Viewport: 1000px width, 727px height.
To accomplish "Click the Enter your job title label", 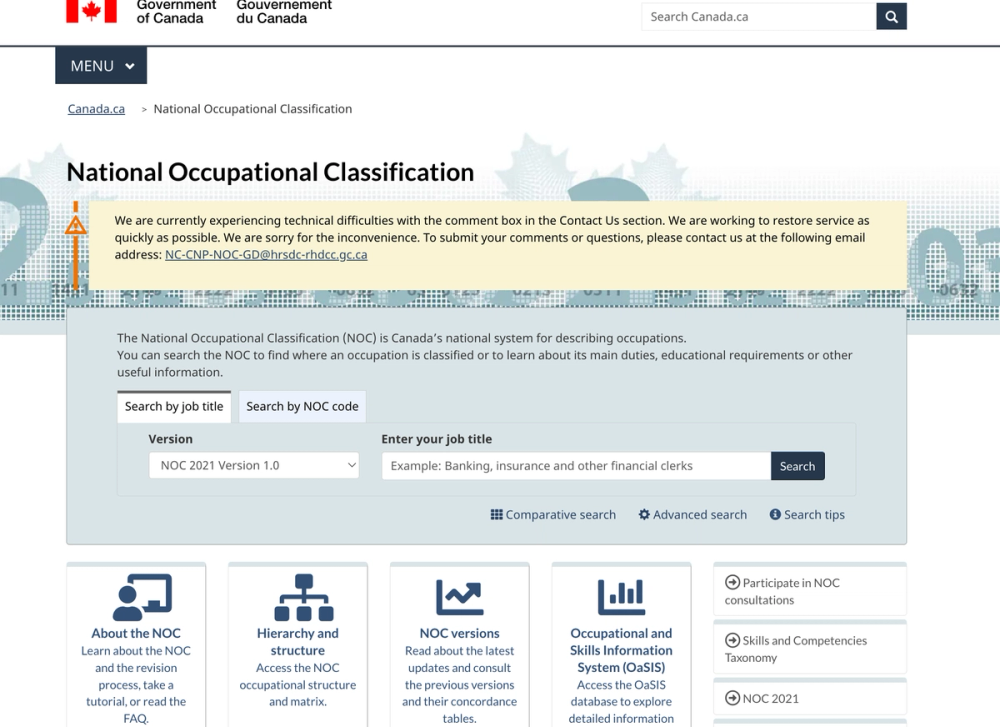I will coord(437,439).
